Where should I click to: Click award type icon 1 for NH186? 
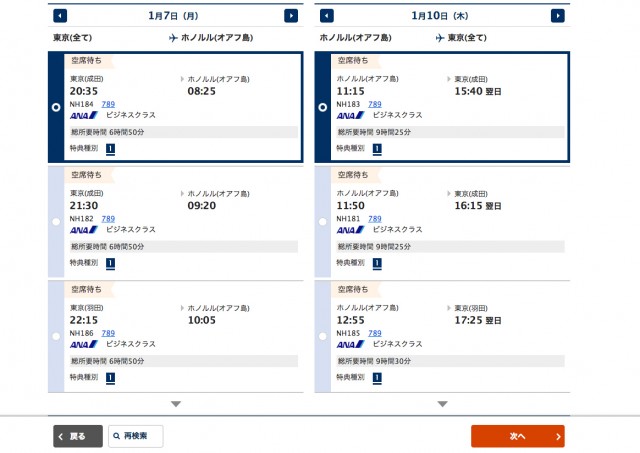110,378
